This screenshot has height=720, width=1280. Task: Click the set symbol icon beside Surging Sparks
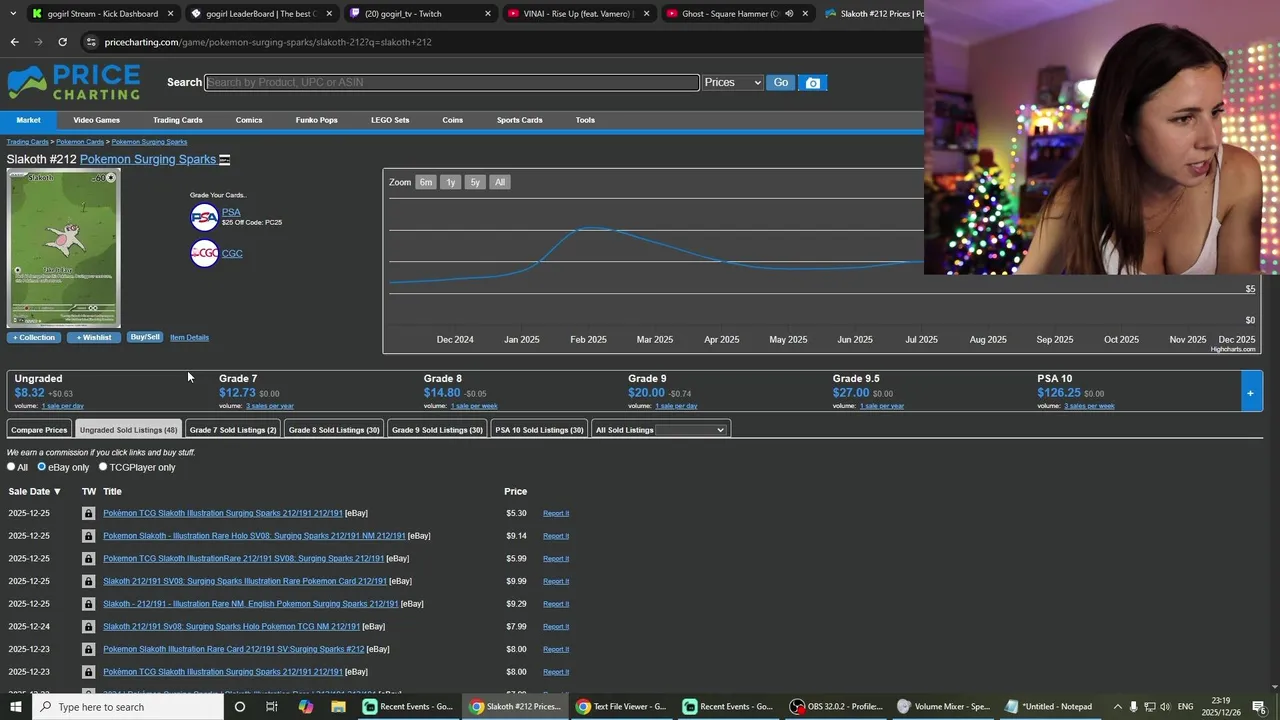[225, 160]
